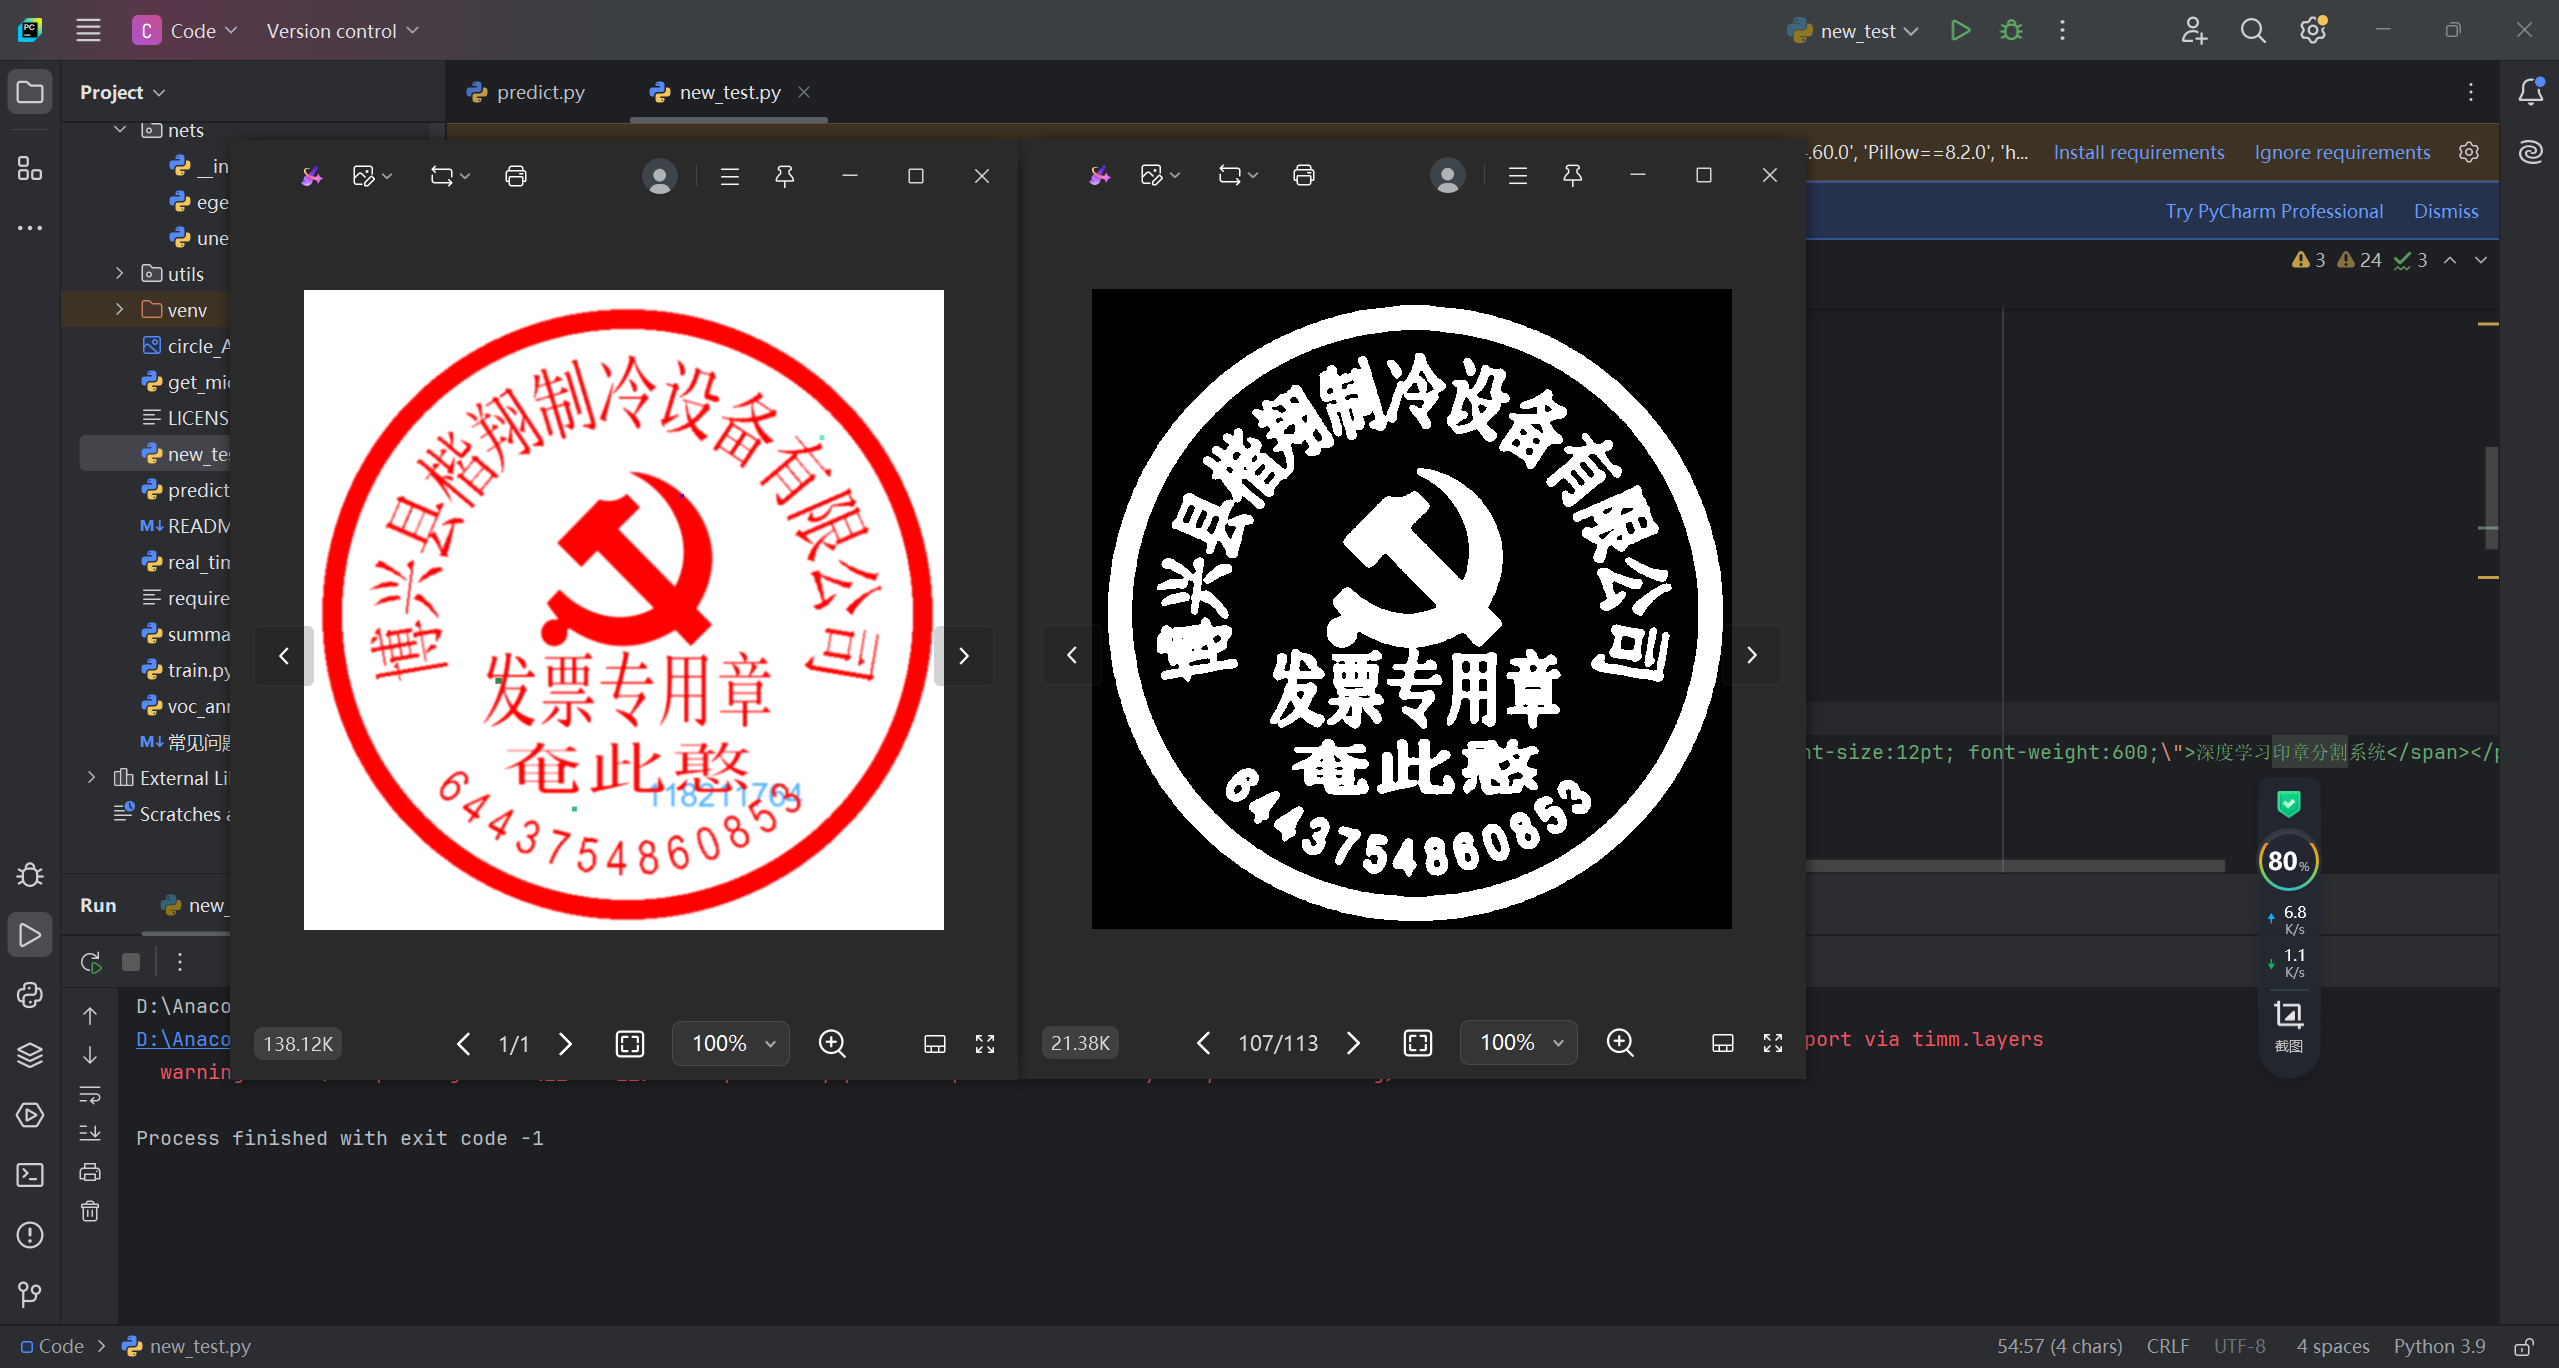Click the print icon in left image viewer
Image resolution: width=2559 pixels, height=1368 pixels.
pyautogui.click(x=516, y=176)
